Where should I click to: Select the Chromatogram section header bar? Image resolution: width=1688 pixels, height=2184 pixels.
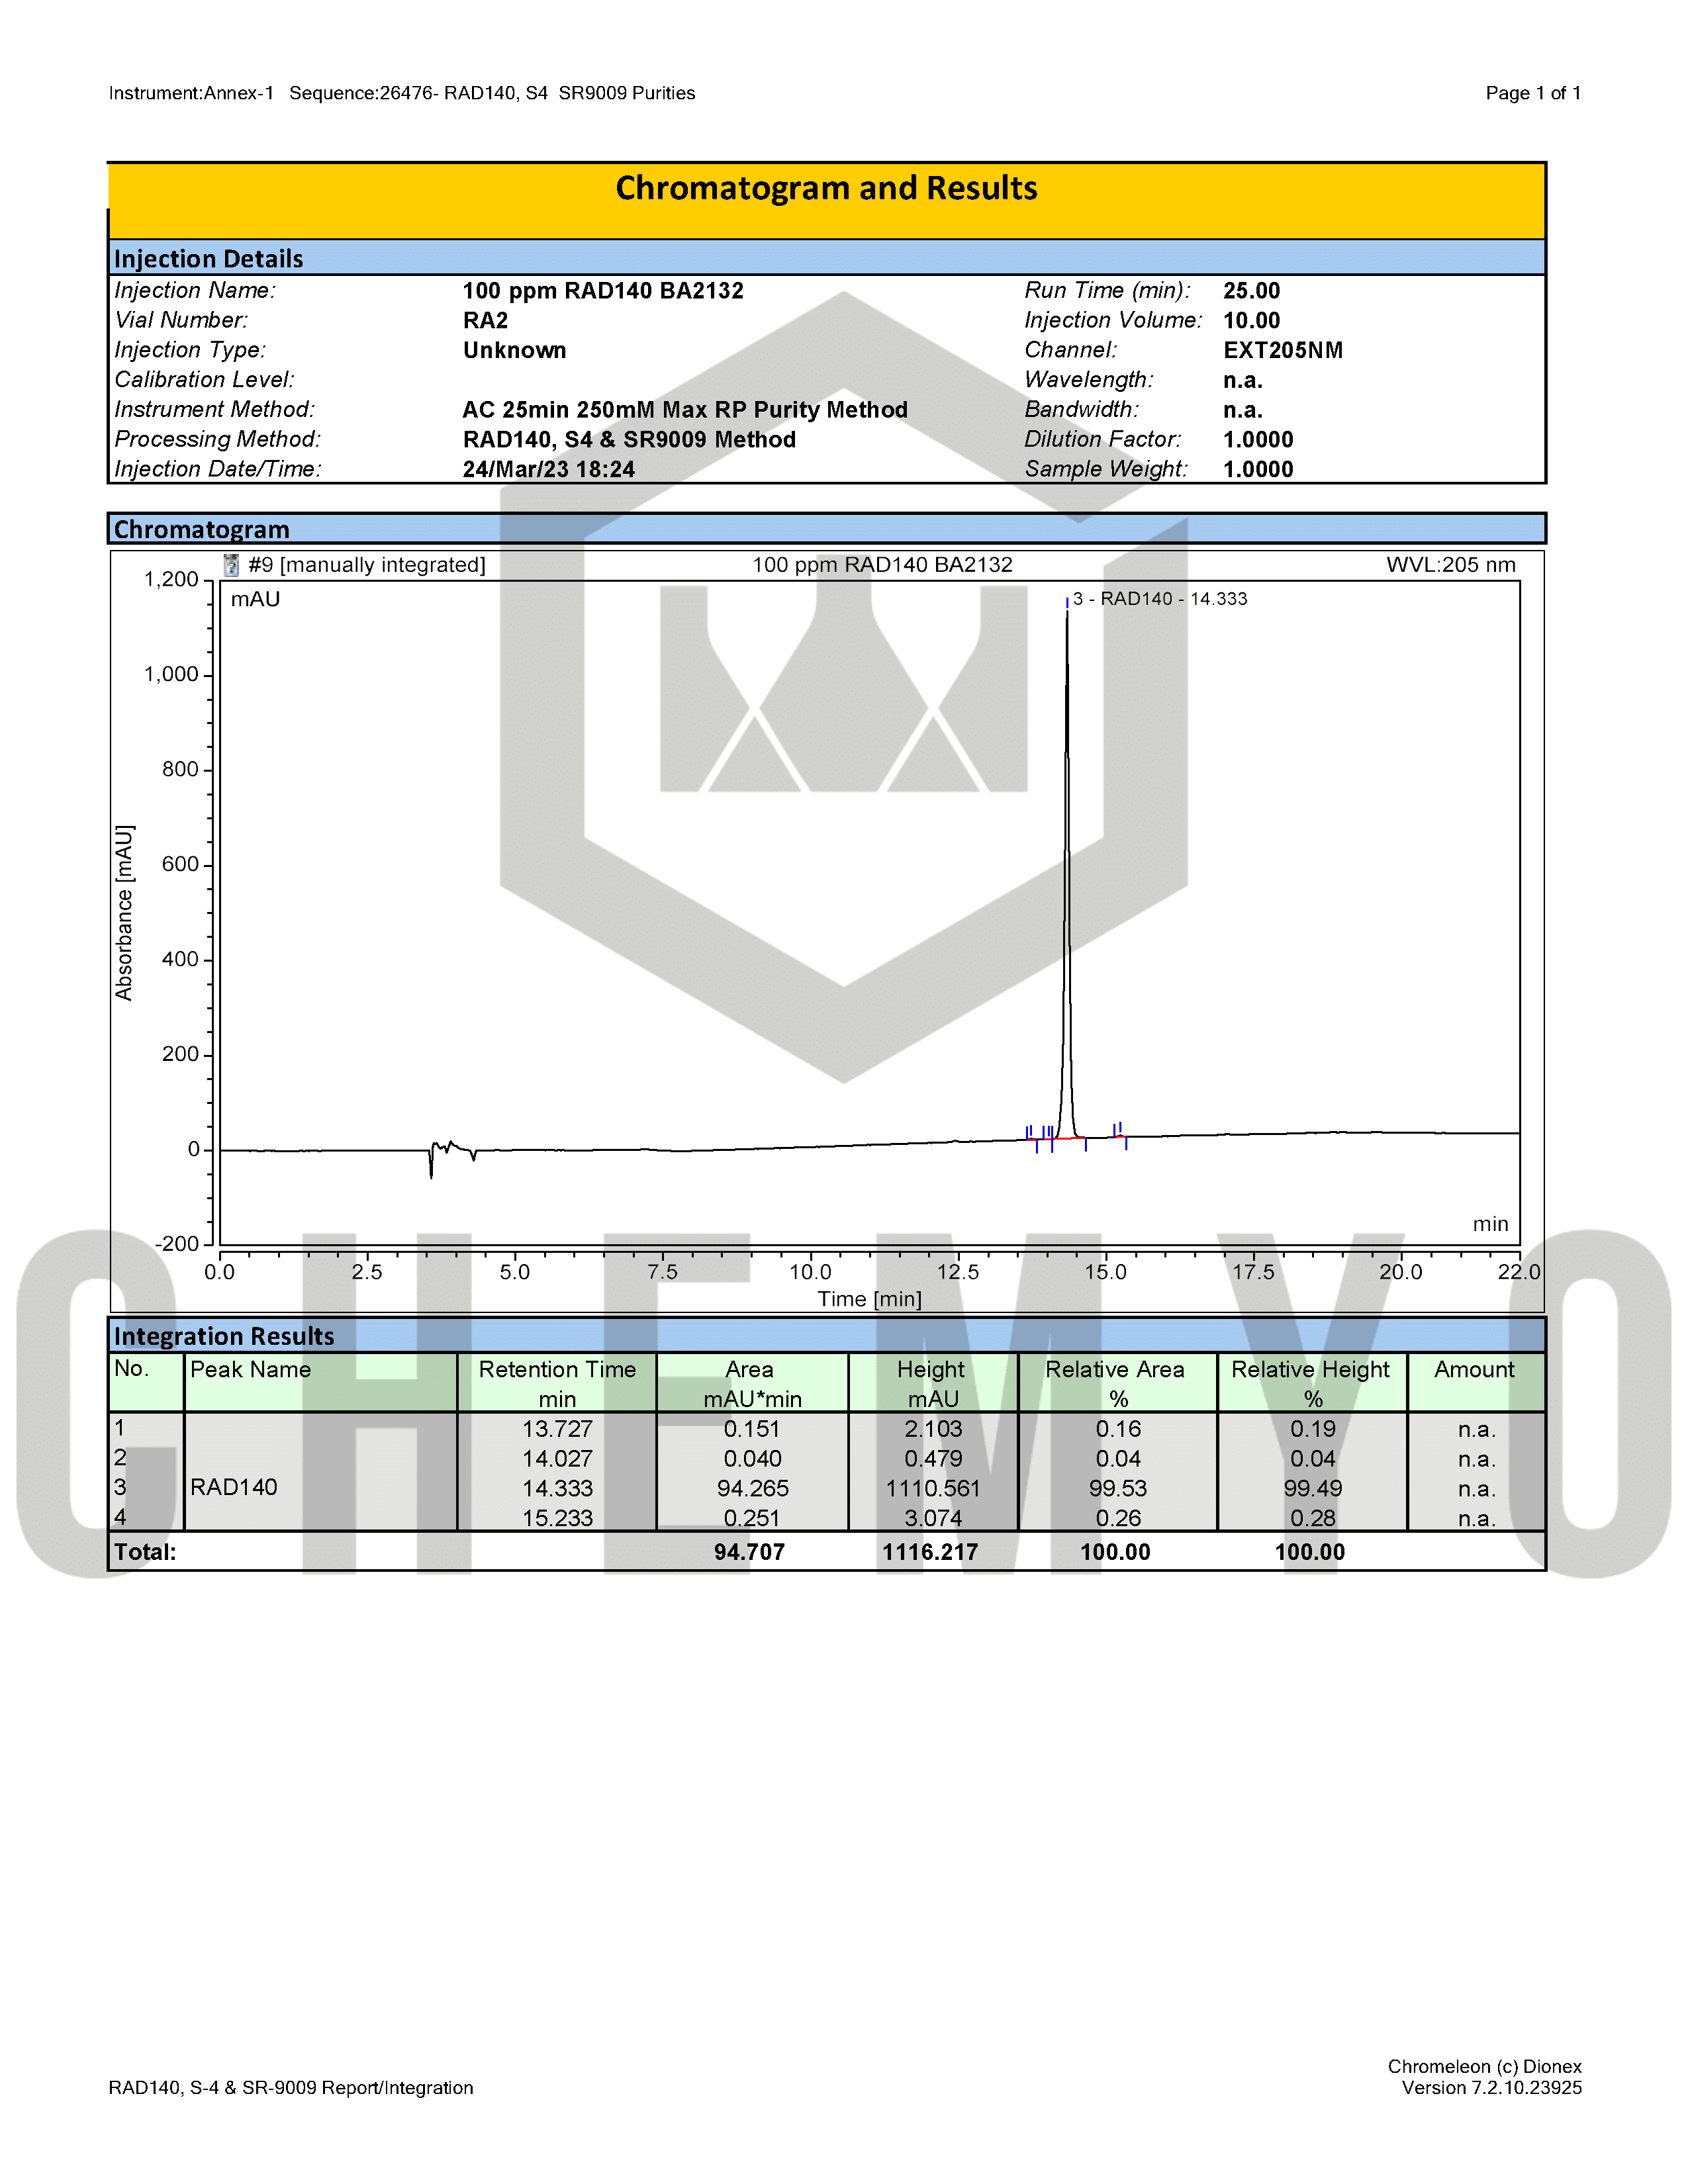coord(202,529)
